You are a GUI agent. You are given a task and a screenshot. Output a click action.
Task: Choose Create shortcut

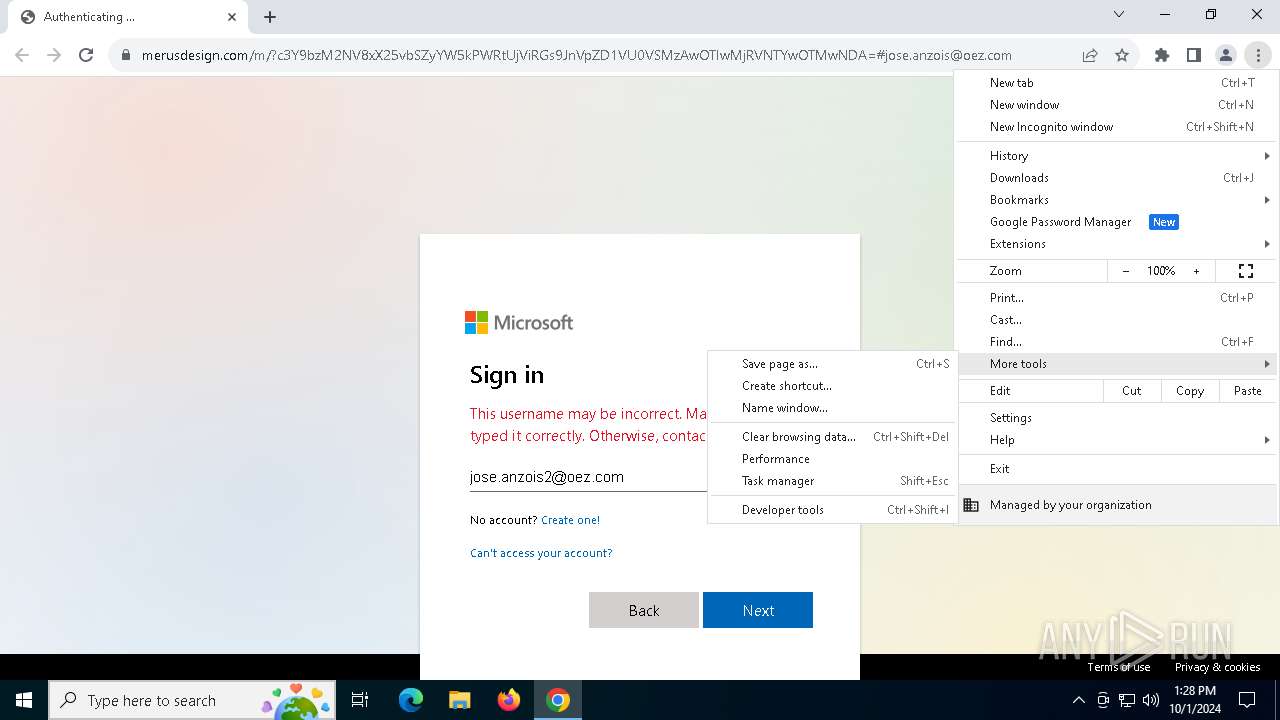(832, 386)
